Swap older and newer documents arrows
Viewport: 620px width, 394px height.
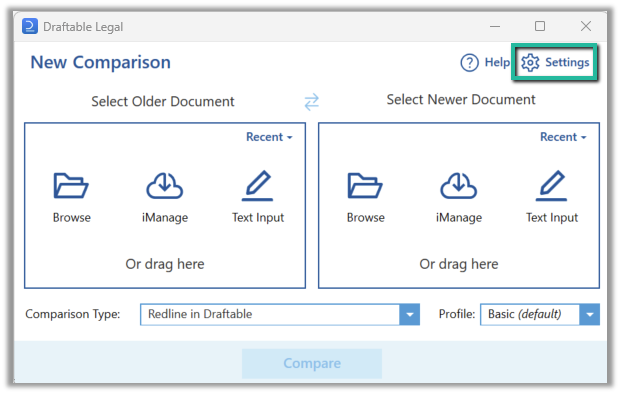pos(312,102)
